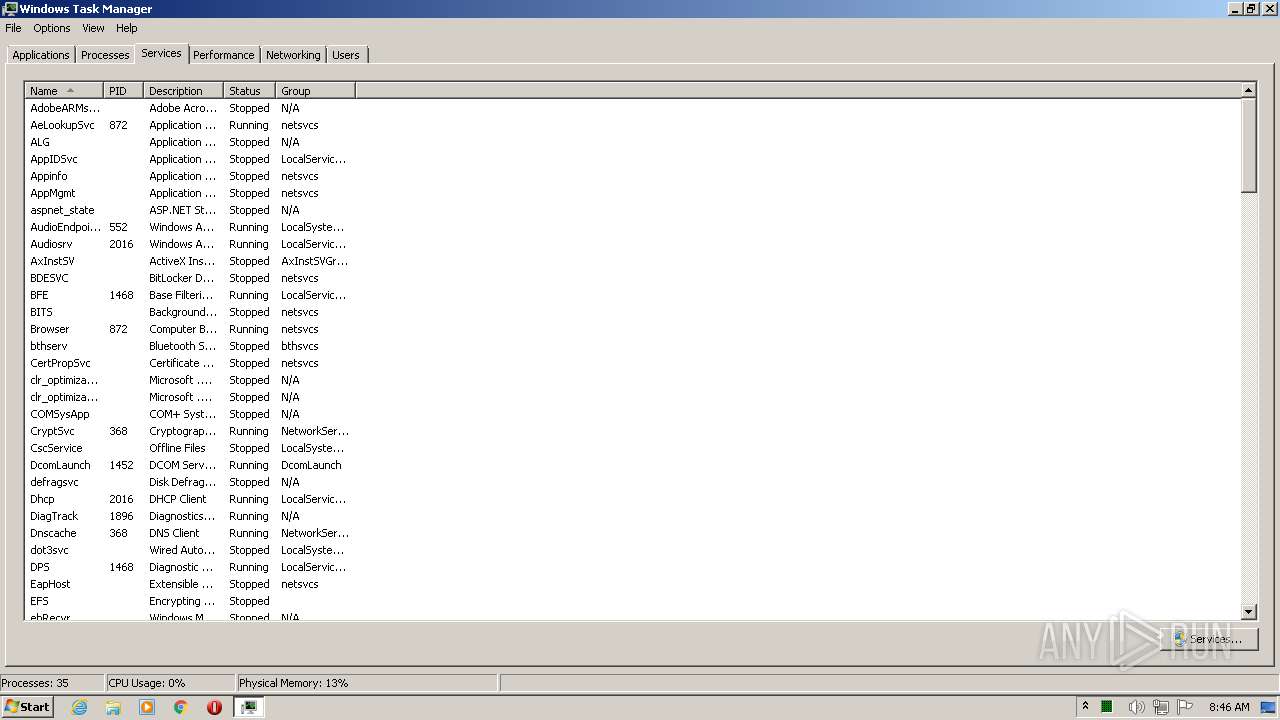This screenshot has height=720, width=1280.
Task: Select the DiagTrack service row
Action: tap(190, 516)
